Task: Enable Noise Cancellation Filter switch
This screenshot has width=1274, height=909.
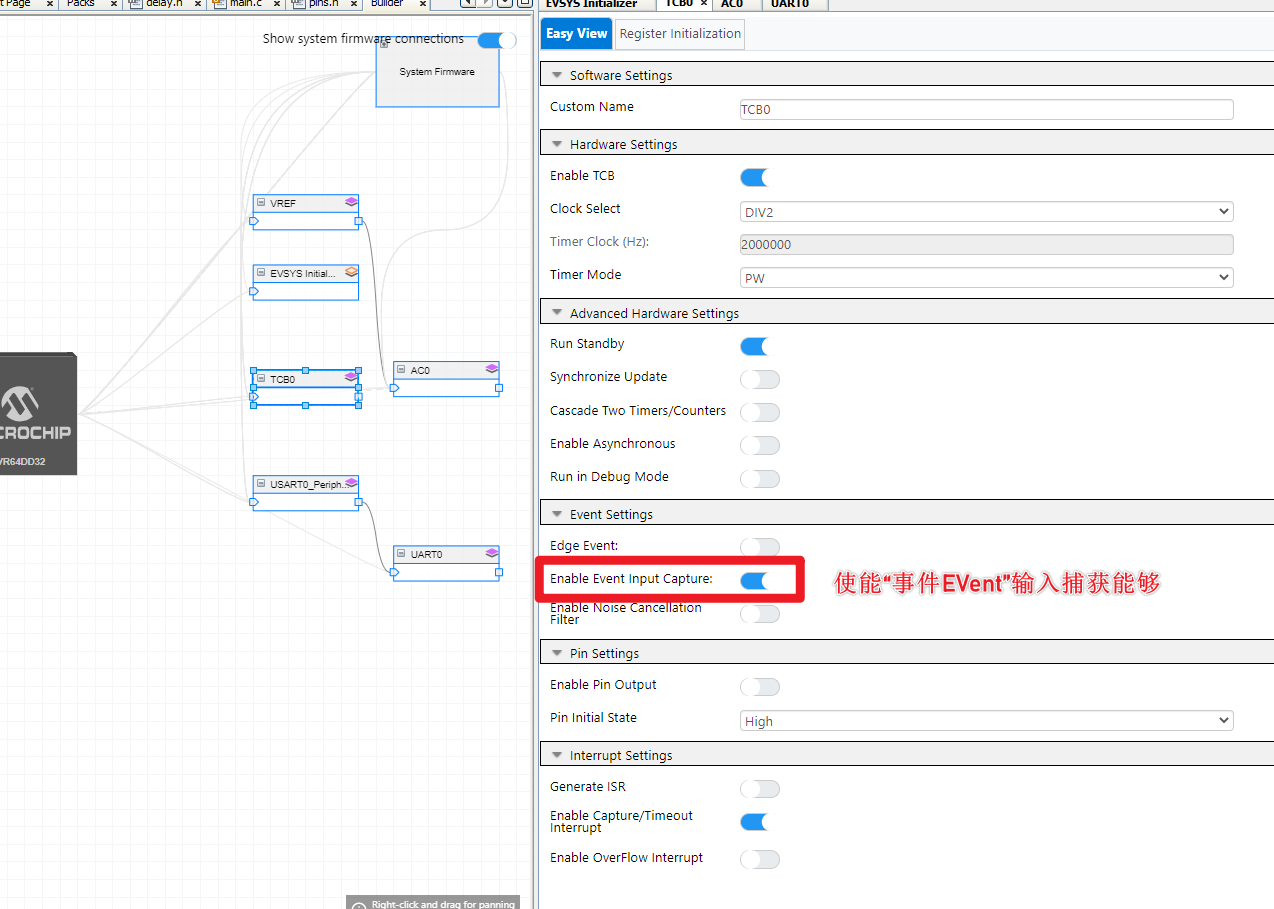Action: (x=760, y=613)
